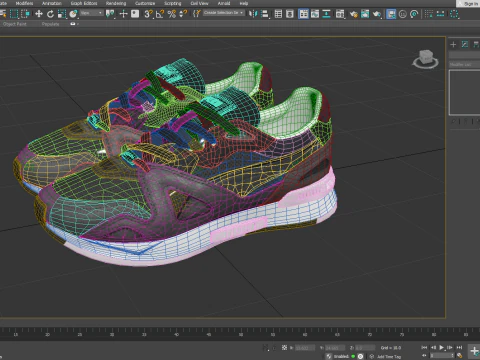Activate the Select and Place tool
This screenshot has height=360, width=480.
(x=73, y=14)
